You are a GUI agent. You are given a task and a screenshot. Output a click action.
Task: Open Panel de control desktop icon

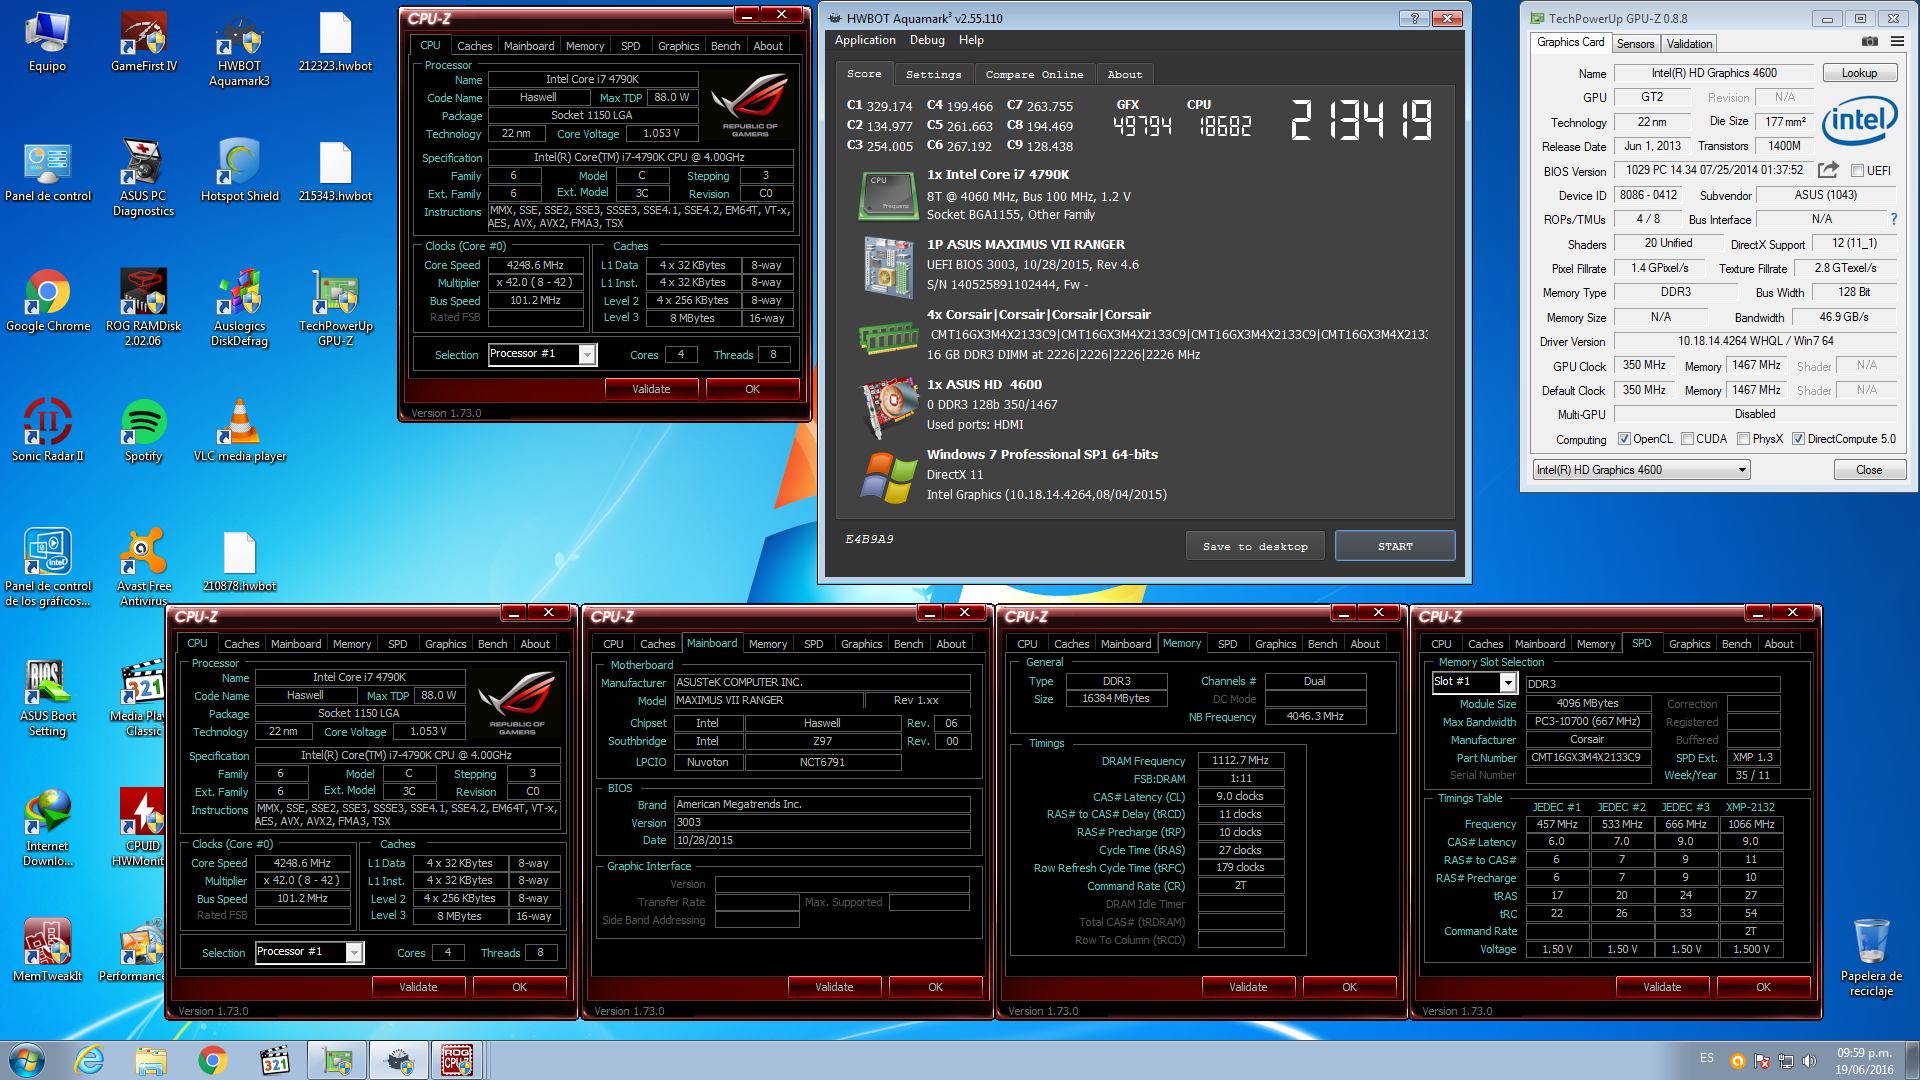(47, 172)
